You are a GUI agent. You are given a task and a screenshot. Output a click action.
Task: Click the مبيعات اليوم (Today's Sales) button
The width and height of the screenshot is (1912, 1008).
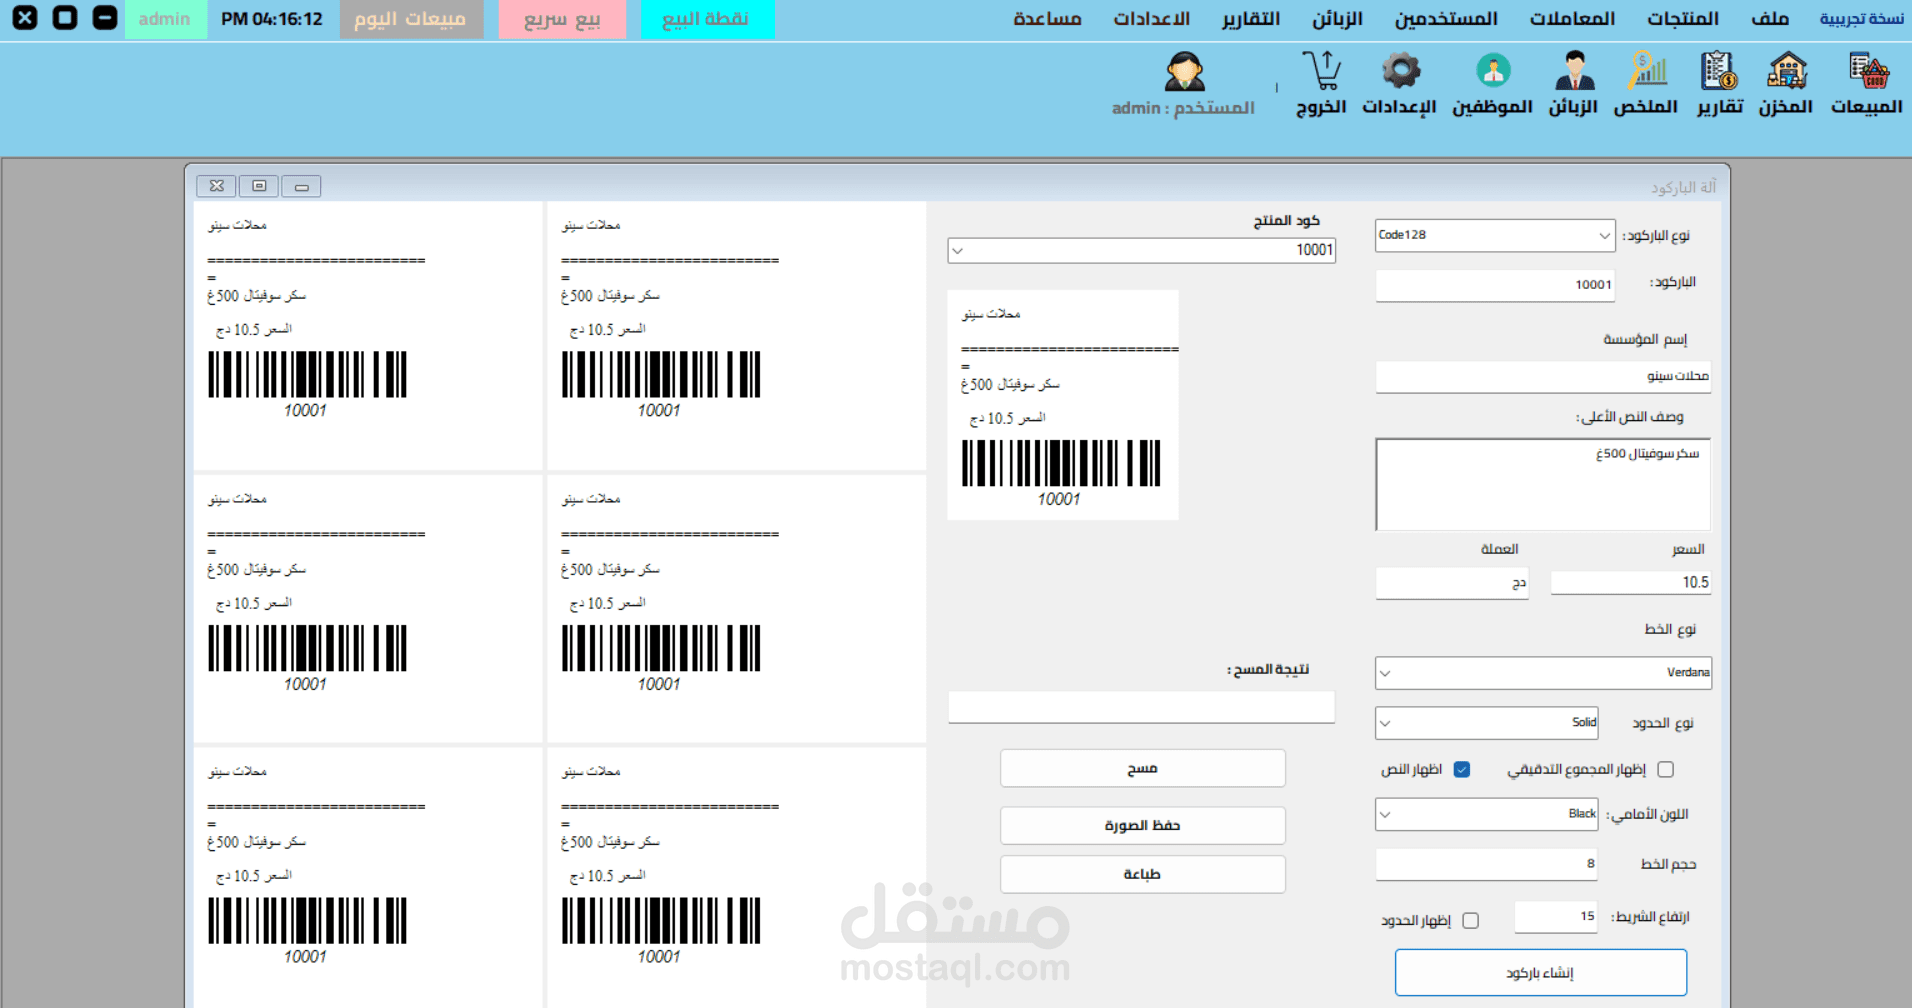411,19
